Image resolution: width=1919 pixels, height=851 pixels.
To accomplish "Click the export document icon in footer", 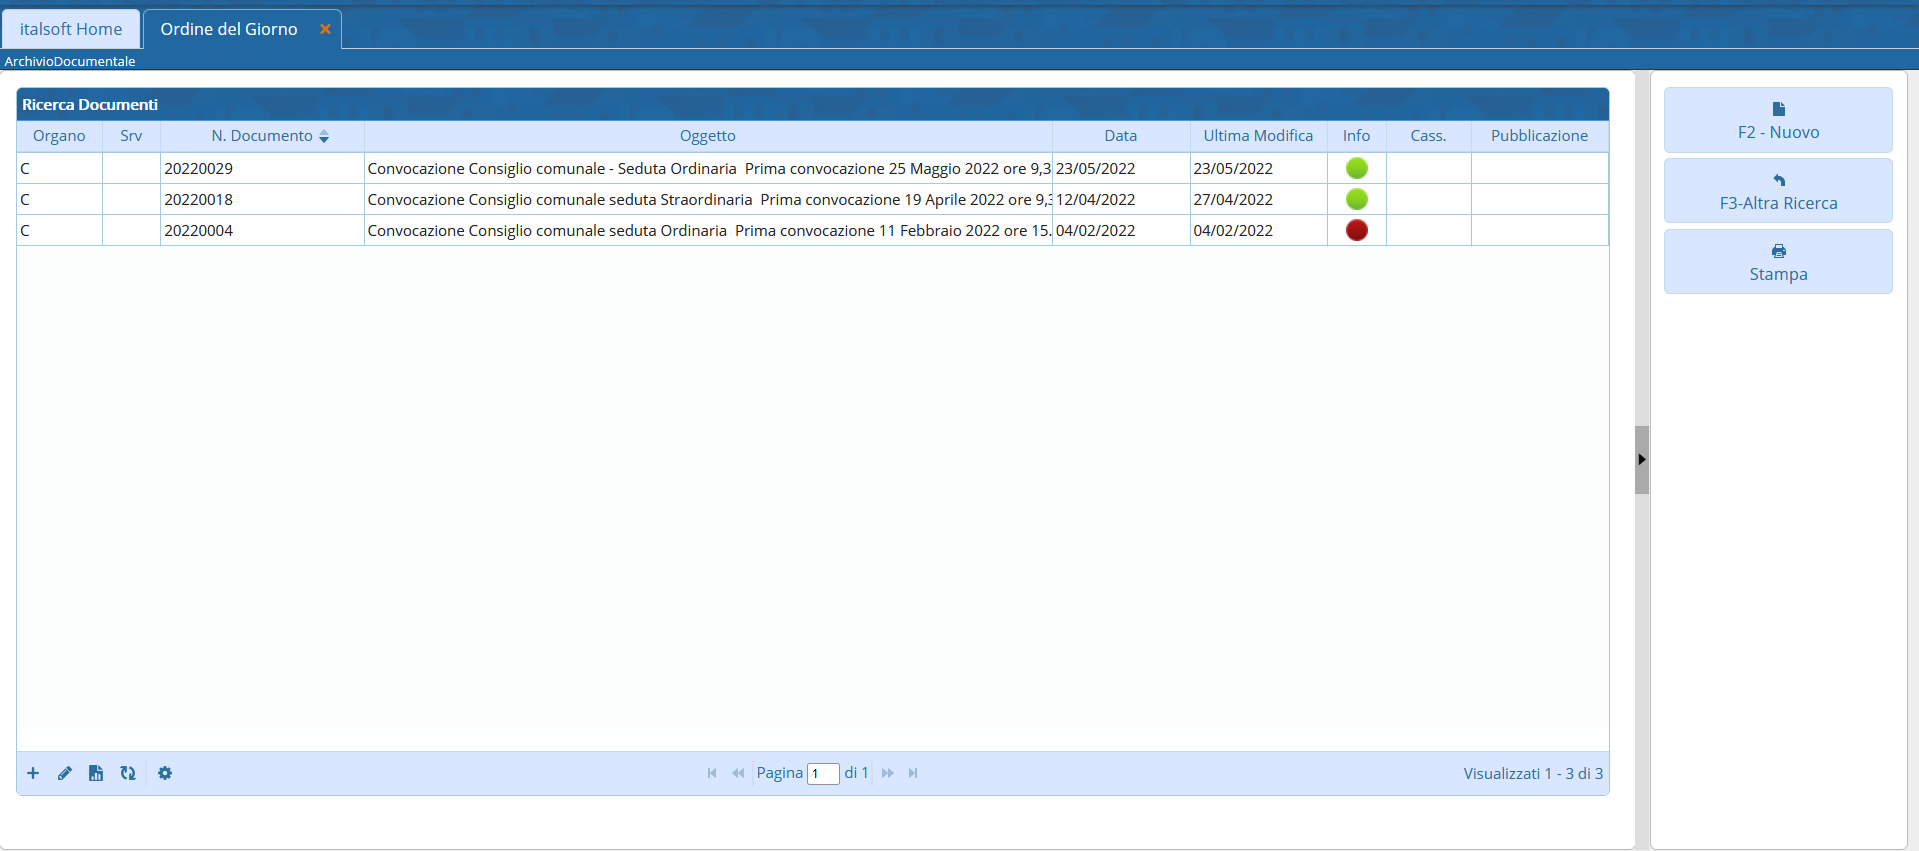I will pos(96,773).
